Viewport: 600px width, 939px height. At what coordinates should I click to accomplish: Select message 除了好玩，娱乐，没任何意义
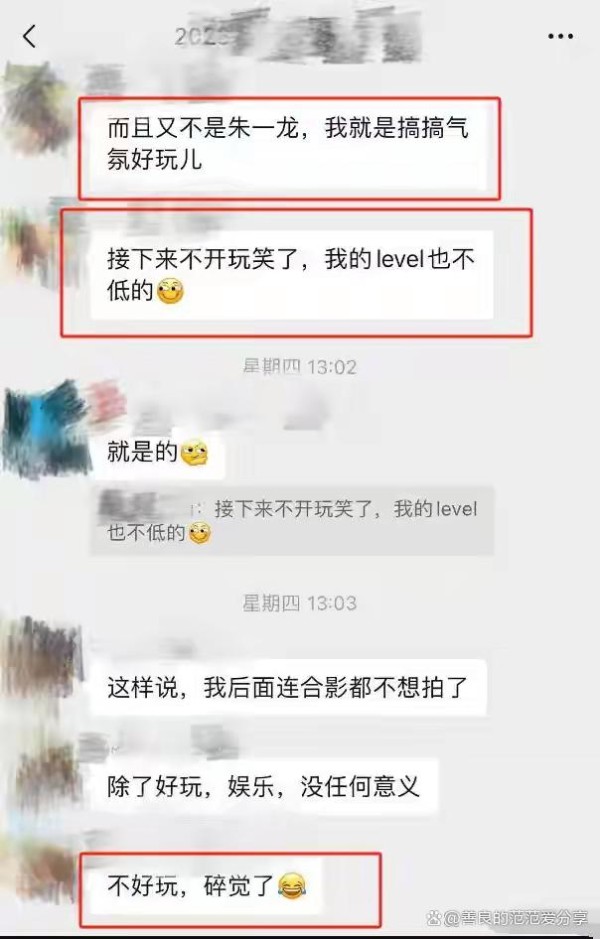(x=264, y=786)
